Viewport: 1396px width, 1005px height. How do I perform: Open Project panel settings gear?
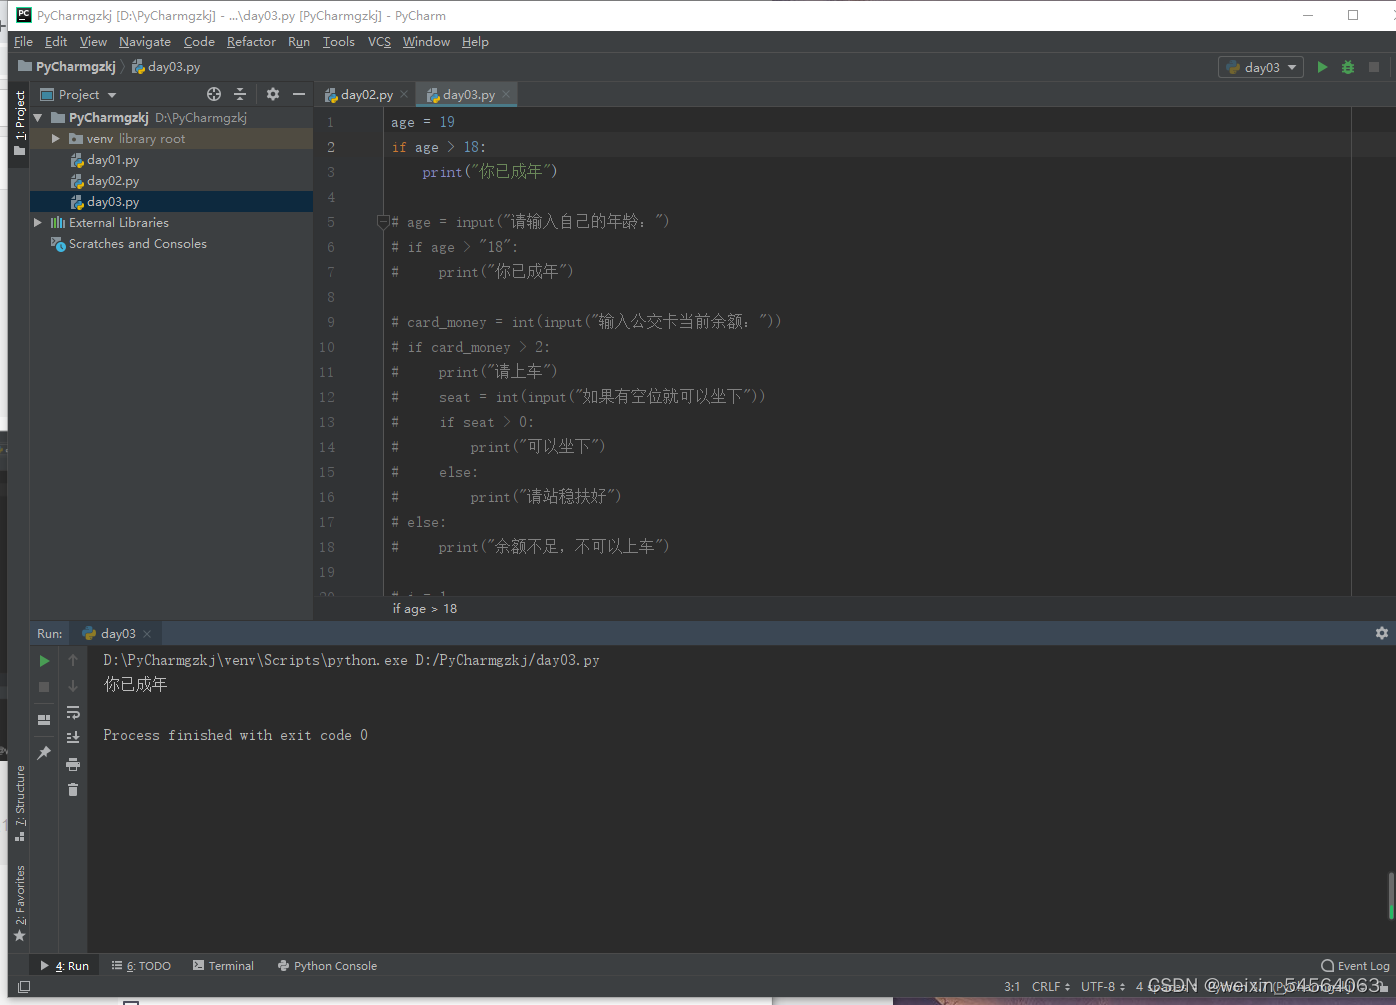pos(273,94)
